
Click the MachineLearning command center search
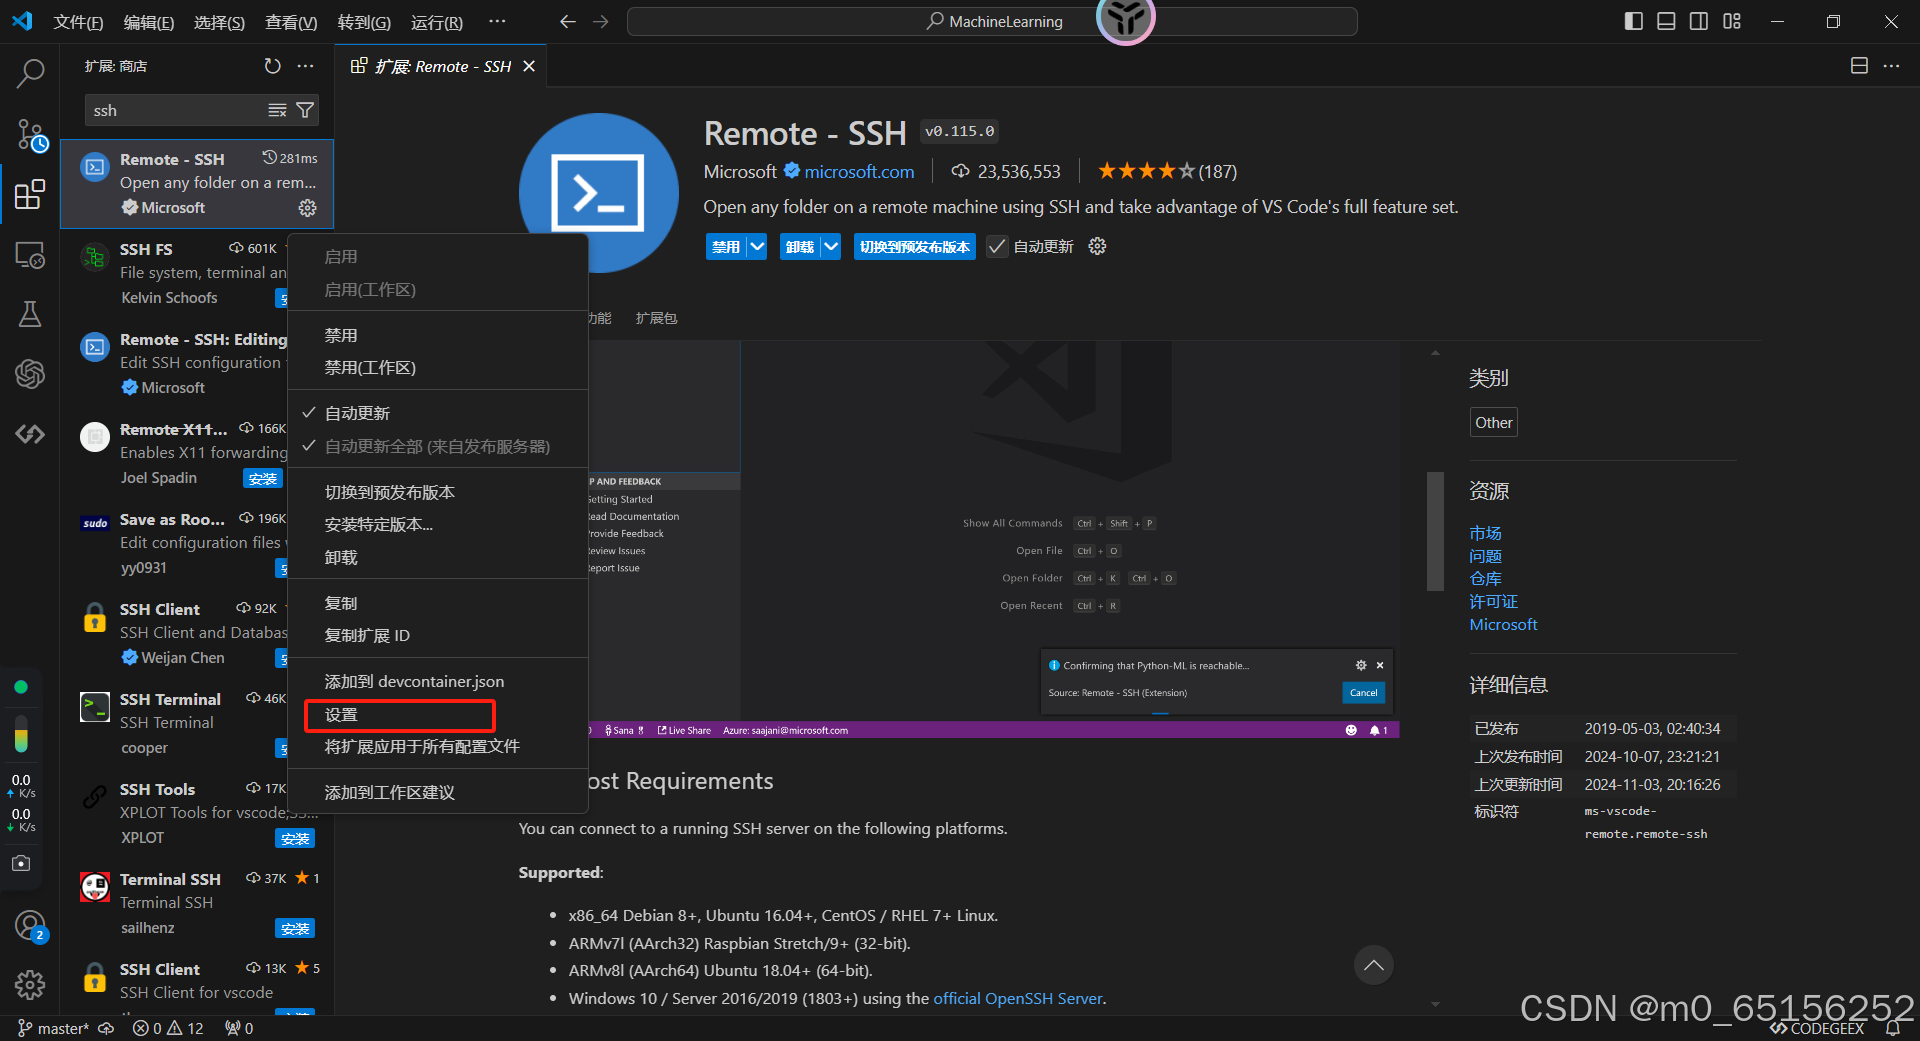tap(992, 22)
